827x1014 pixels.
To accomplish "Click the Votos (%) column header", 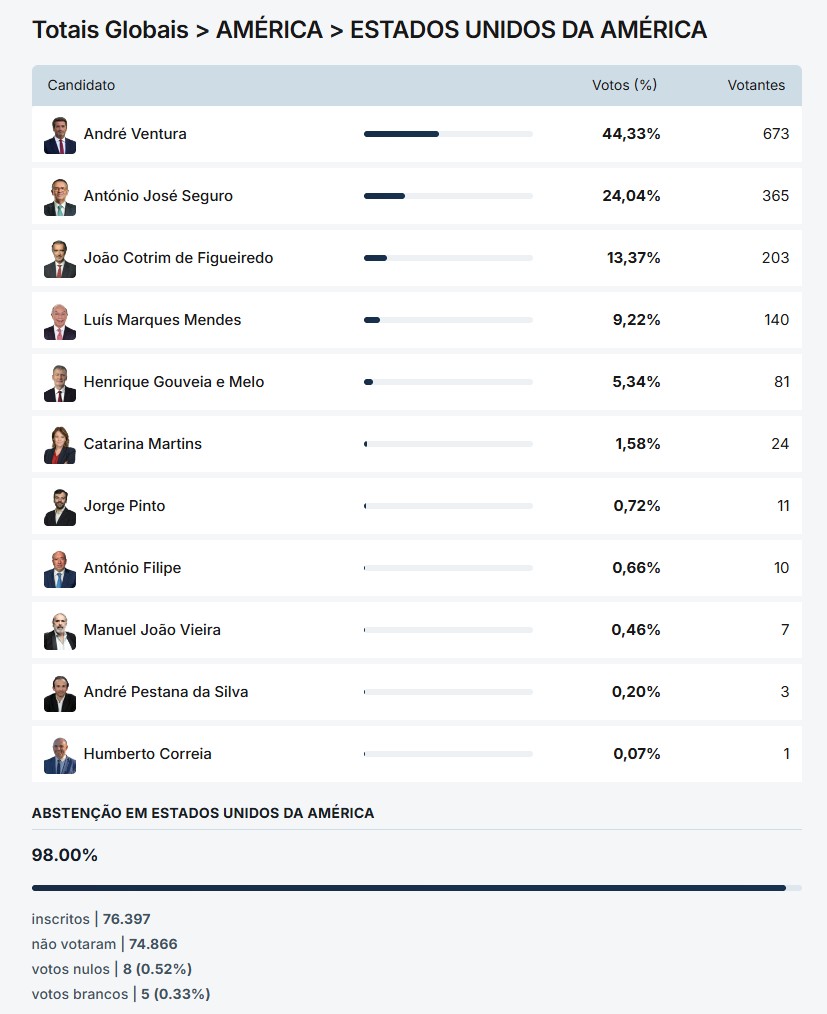I will (x=624, y=85).
